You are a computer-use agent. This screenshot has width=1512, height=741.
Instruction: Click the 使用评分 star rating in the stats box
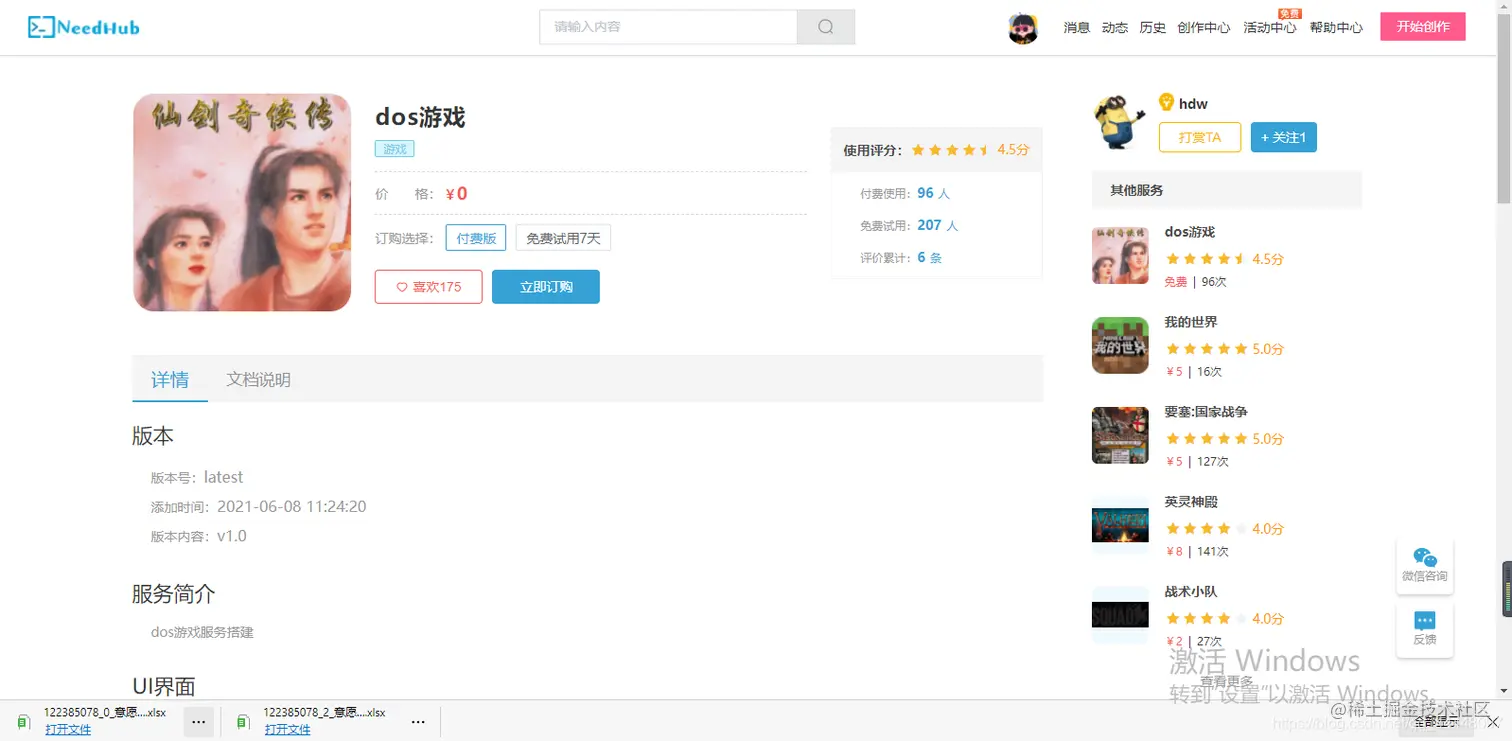pyautogui.click(x=950, y=150)
